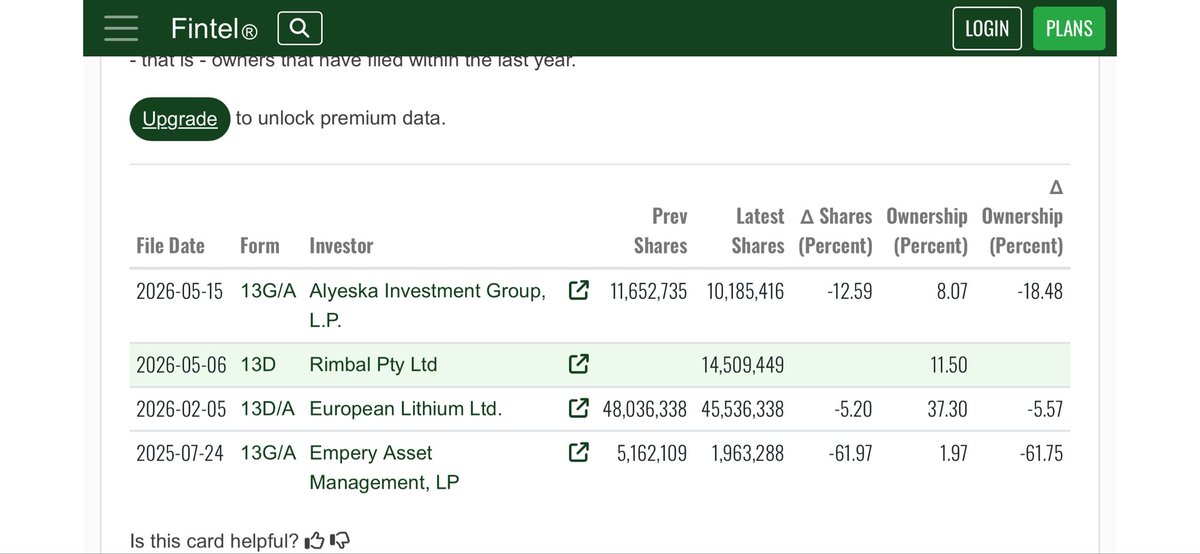The image size is (1200, 554).
Task: Open European Lithium Ltd. investor page
Action: tap(406, 409)
